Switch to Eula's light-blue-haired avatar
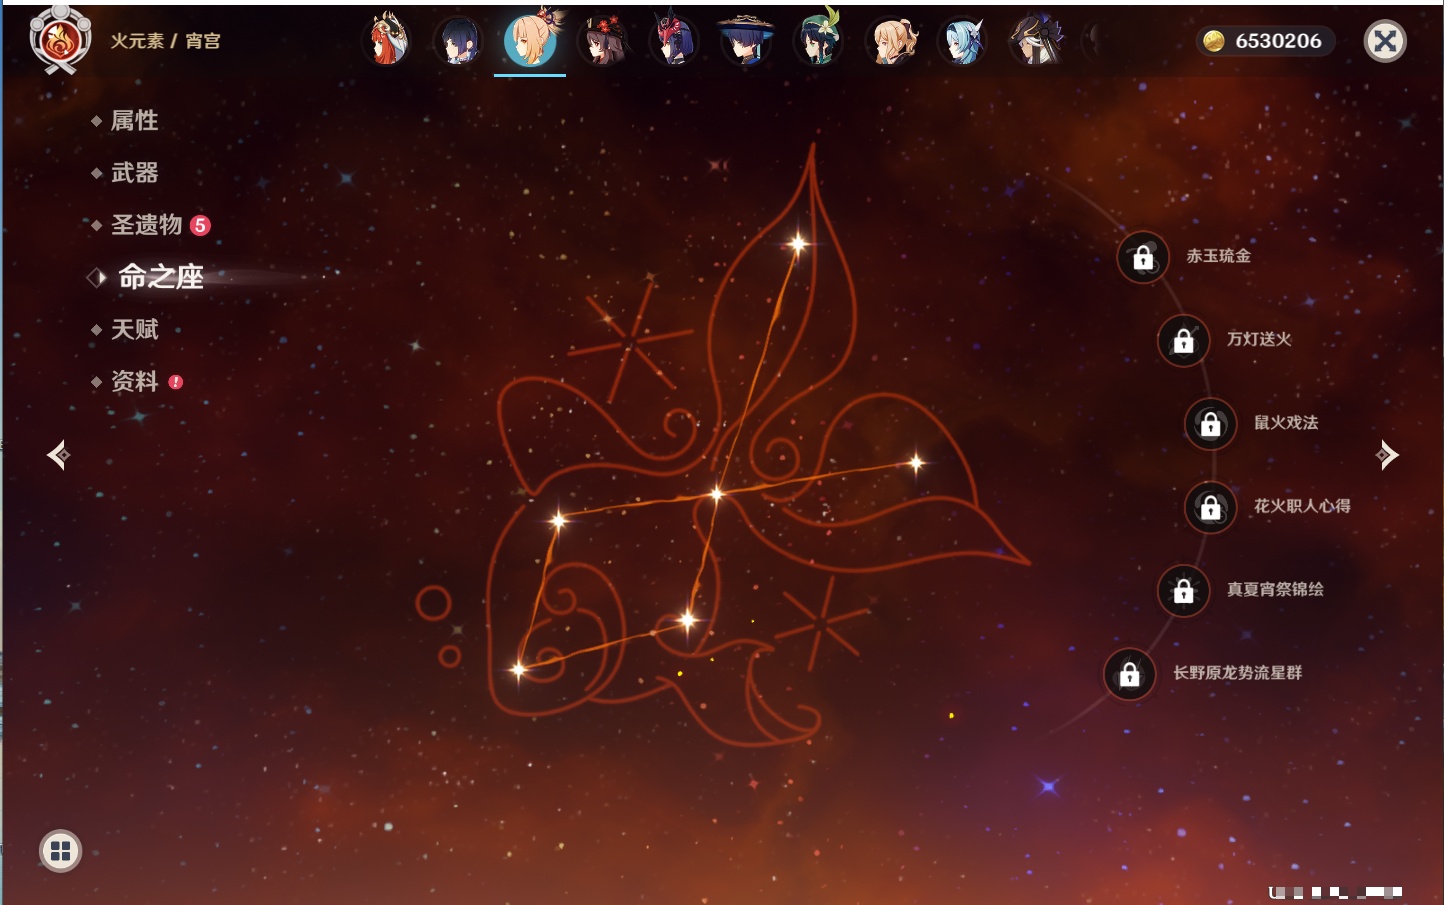 (x=962, y=41)
